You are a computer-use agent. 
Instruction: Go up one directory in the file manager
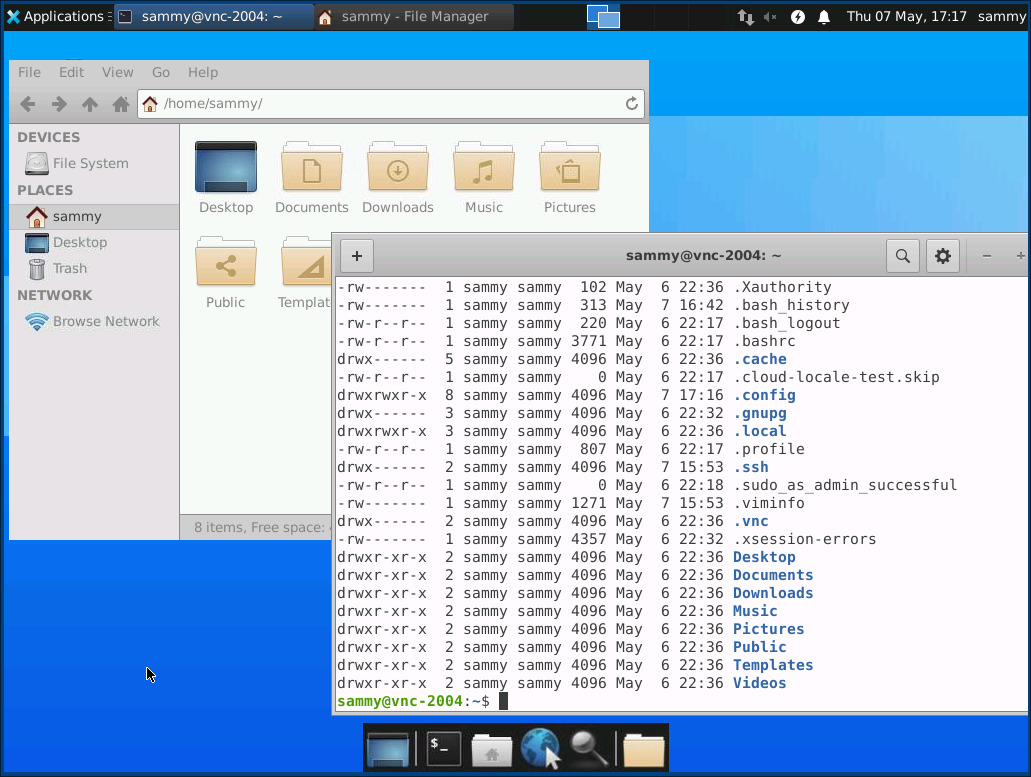(x=89, y=103)
